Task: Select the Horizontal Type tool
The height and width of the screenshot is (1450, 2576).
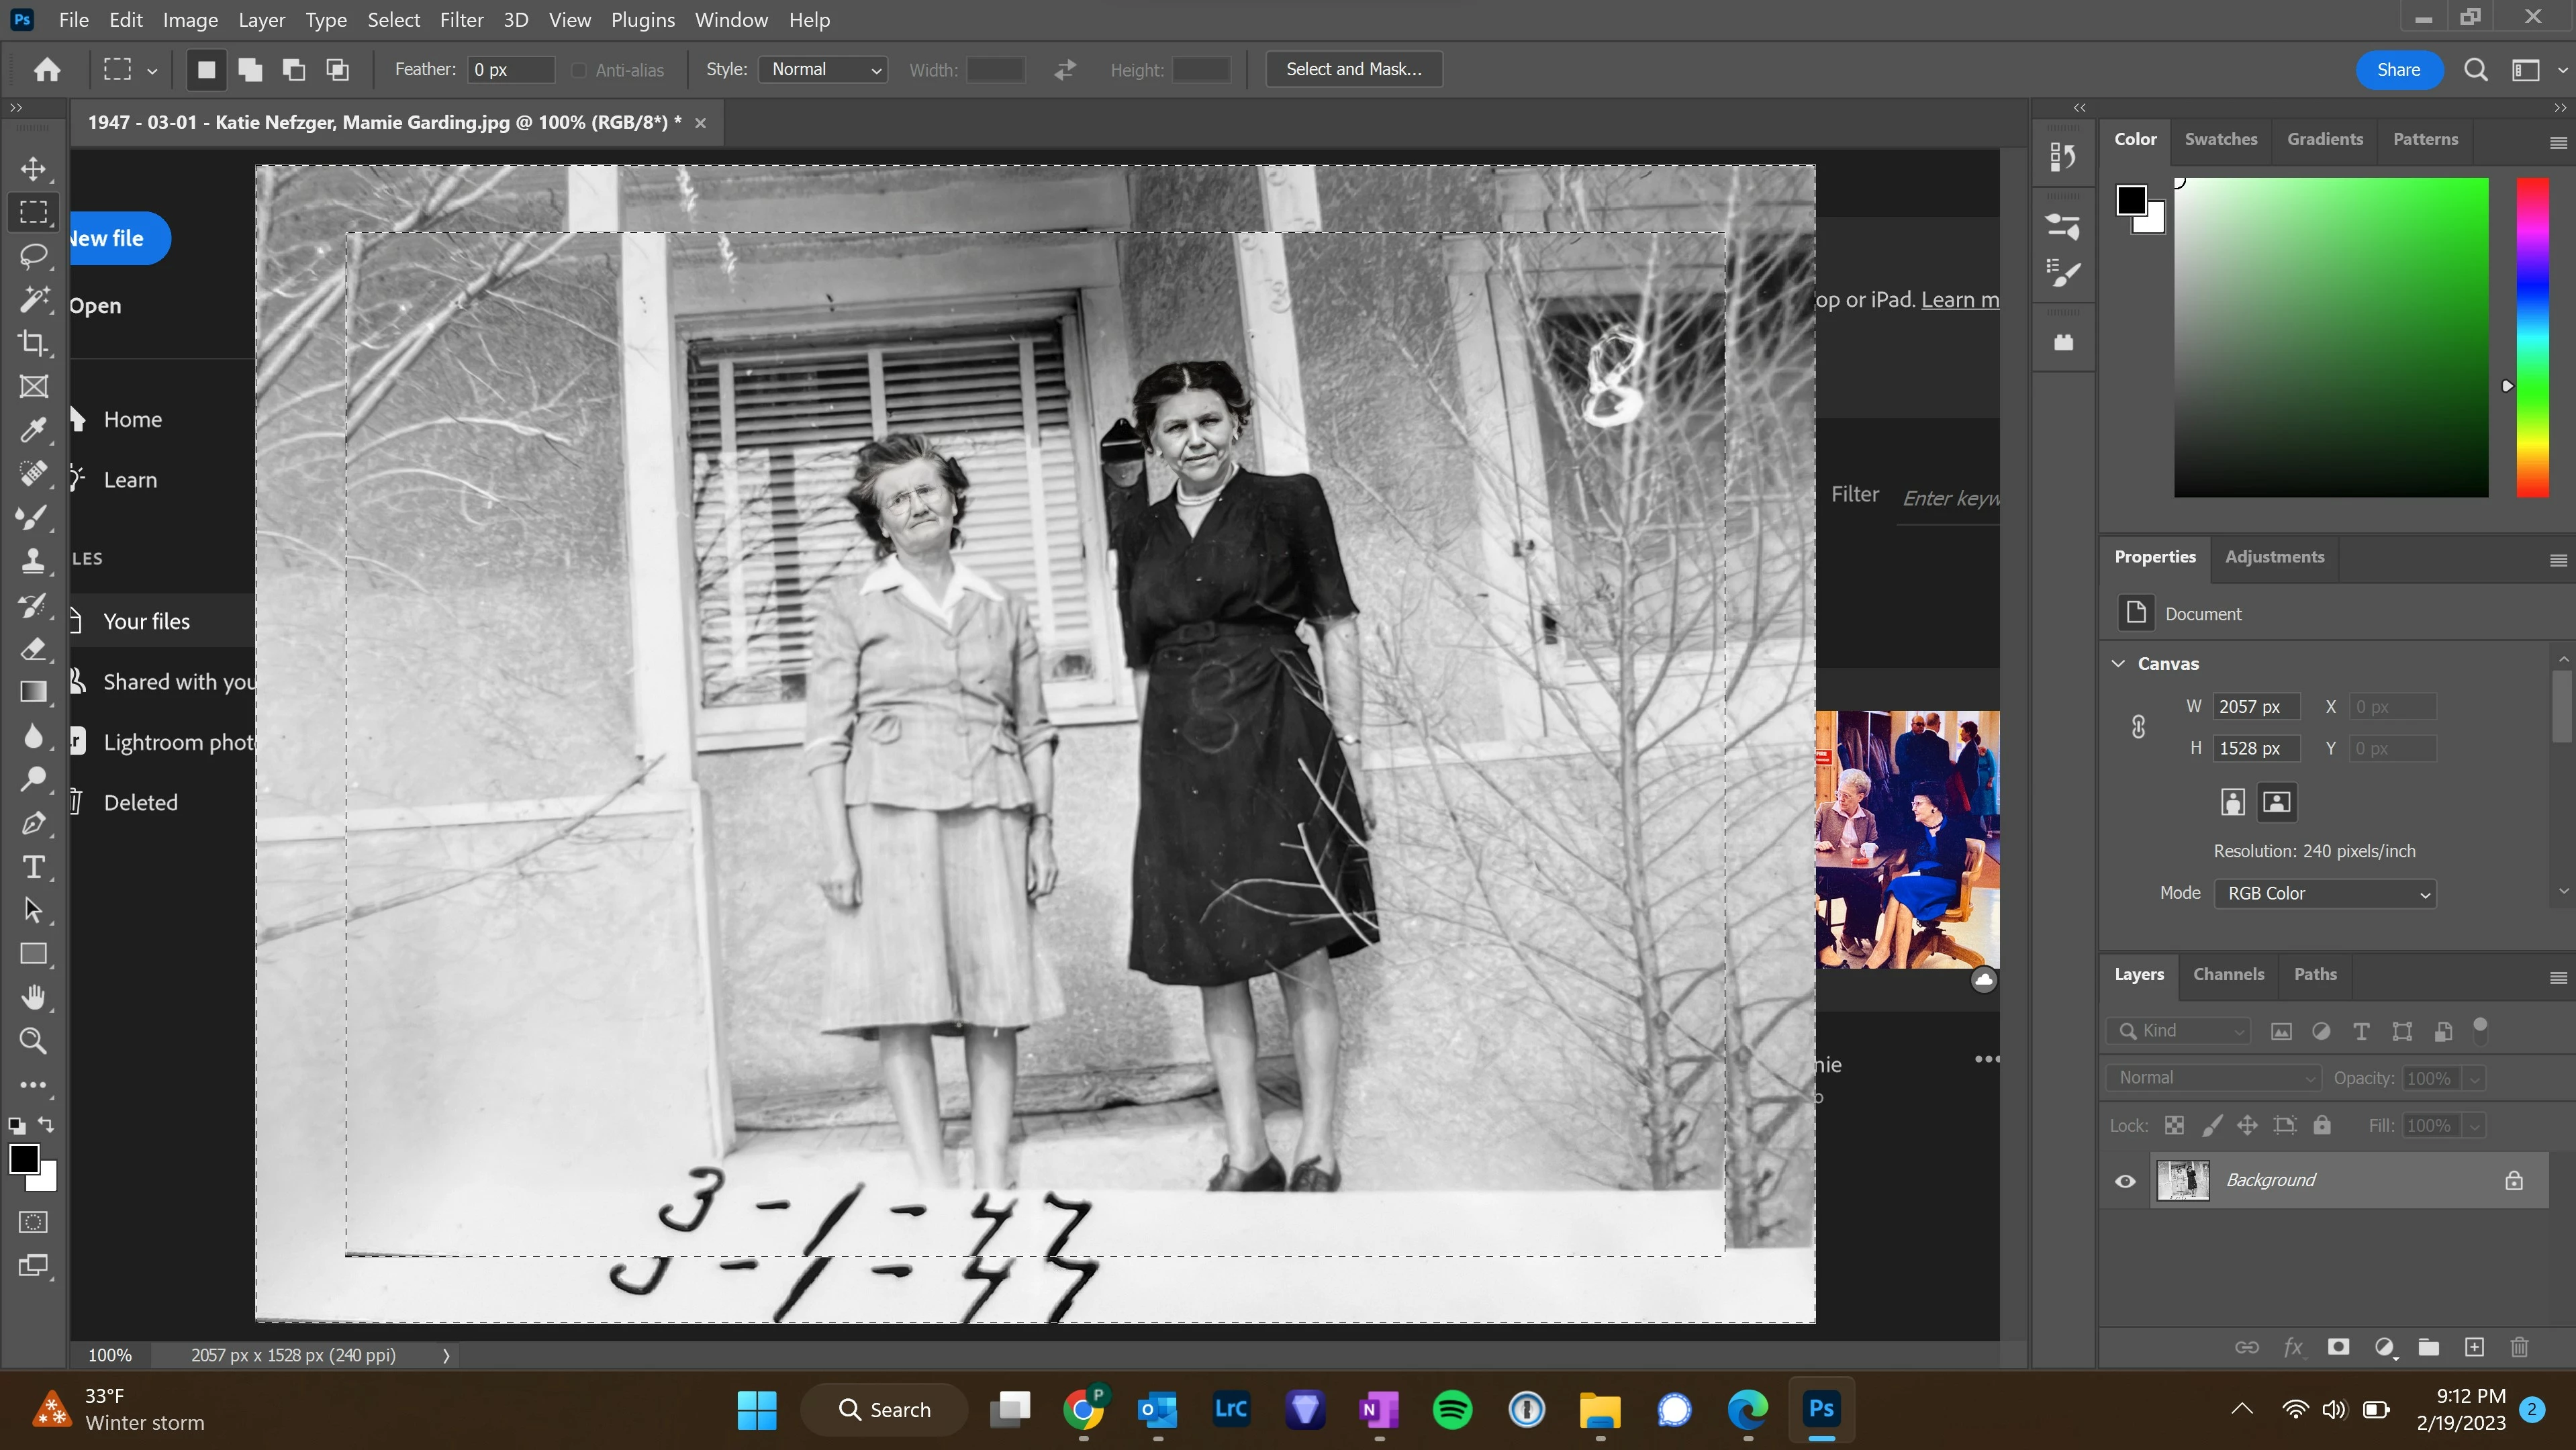Action: point(33,867)
